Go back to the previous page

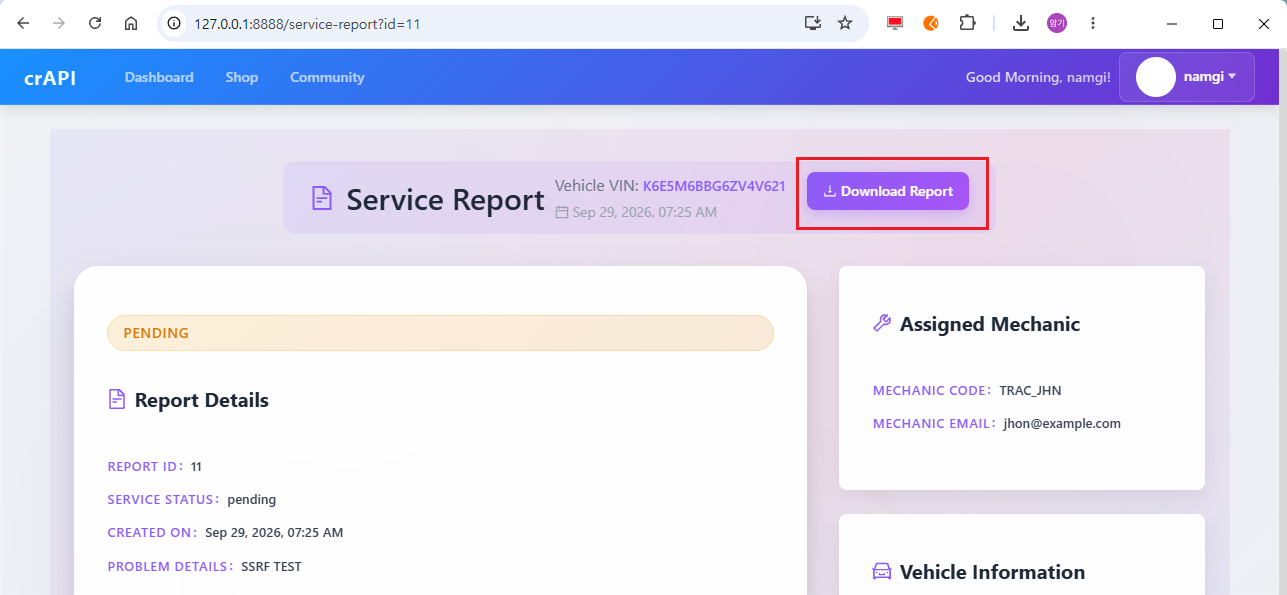point(23,23)
